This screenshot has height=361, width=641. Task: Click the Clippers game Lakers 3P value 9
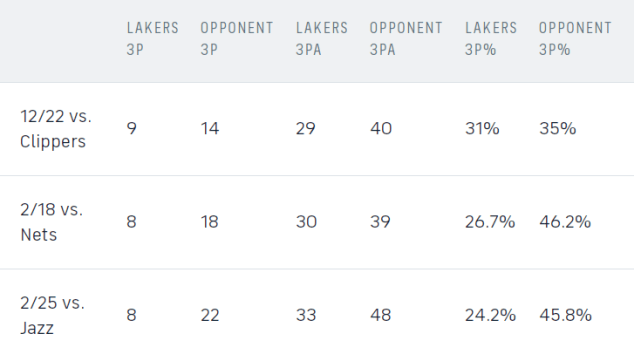click(132, 129)
